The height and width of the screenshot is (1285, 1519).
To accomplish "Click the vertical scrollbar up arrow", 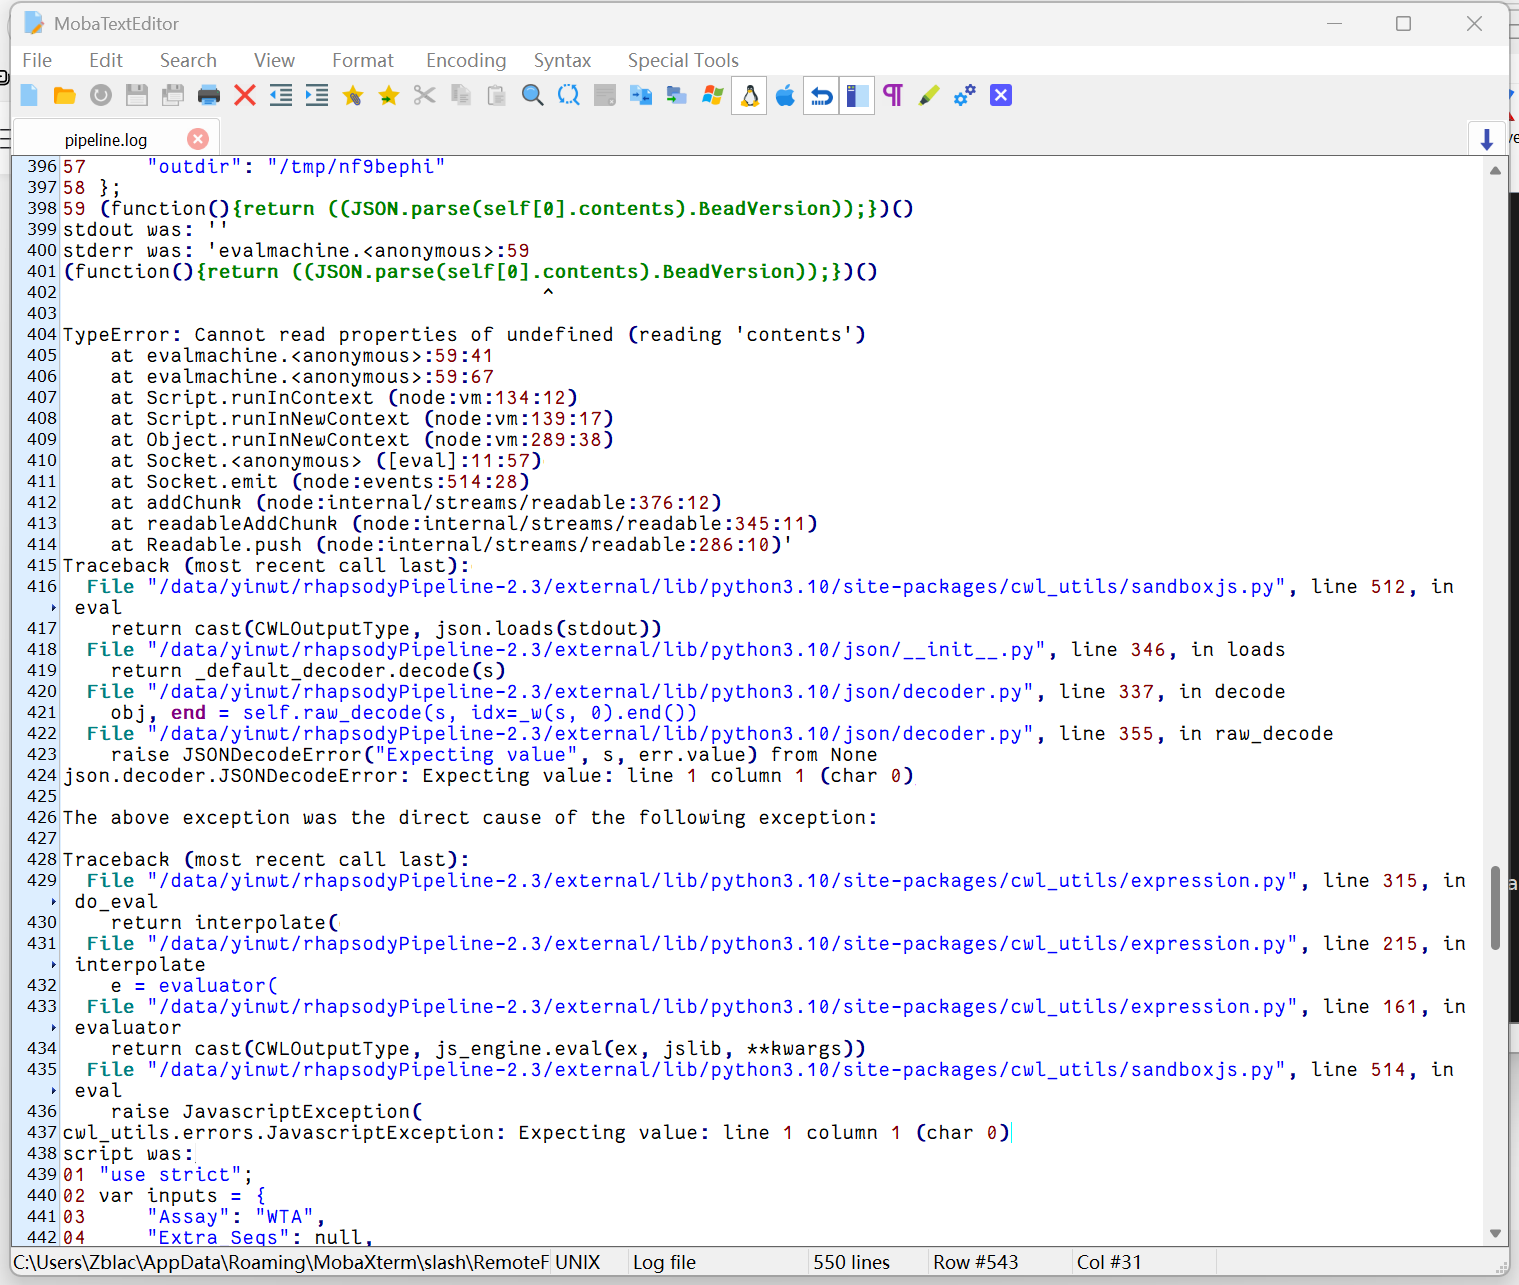I will pyautogui.click(x=1495, y=170).
